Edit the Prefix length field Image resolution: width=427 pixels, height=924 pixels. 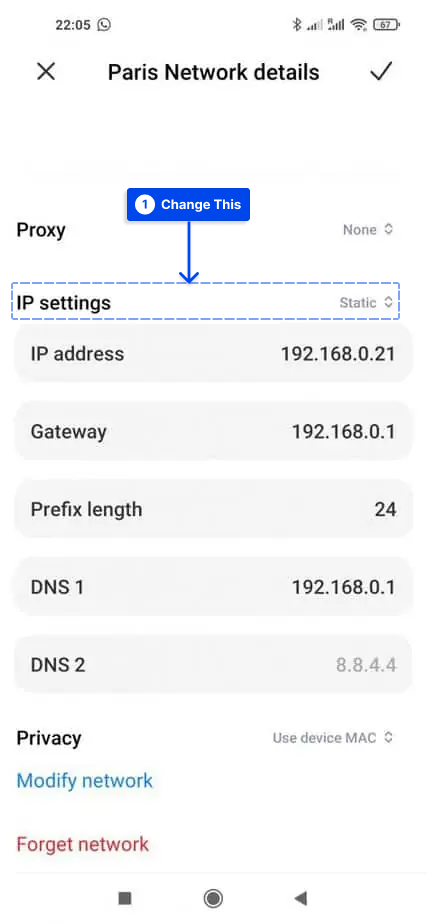213,509
